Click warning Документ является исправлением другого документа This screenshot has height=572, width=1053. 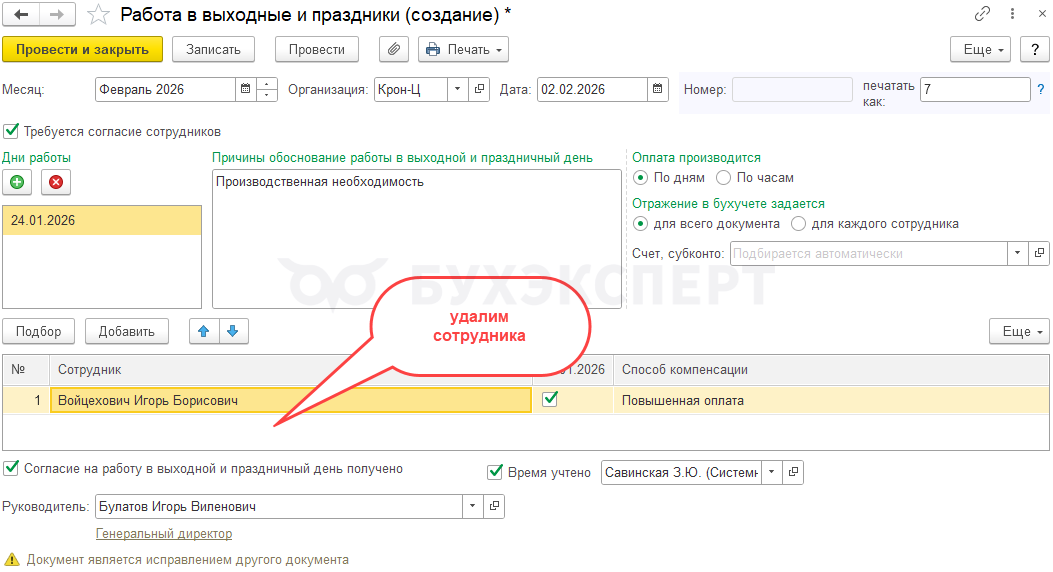pyautogui.click(x=187, y=559)
